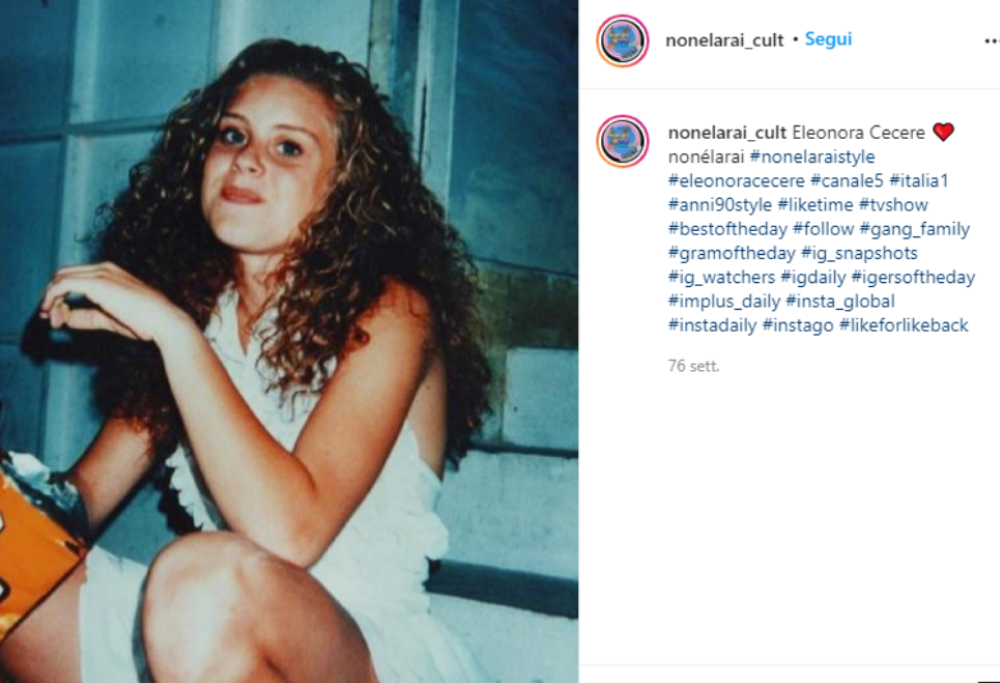Image resolution: width=1000 pixels, height=683 pixels.
Task: Open the avatar next to the caption
Action: (622, 142)
